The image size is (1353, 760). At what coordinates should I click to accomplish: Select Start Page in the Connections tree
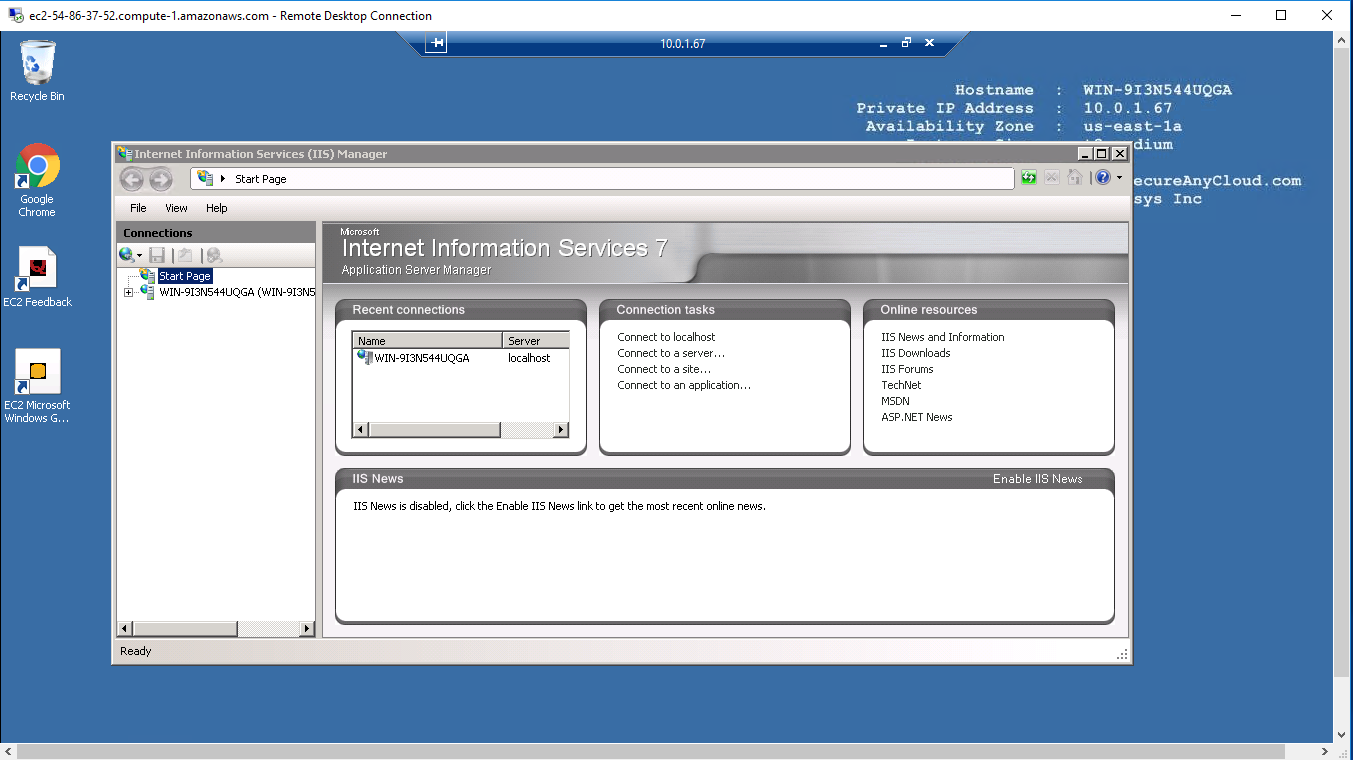click(184, 276)
